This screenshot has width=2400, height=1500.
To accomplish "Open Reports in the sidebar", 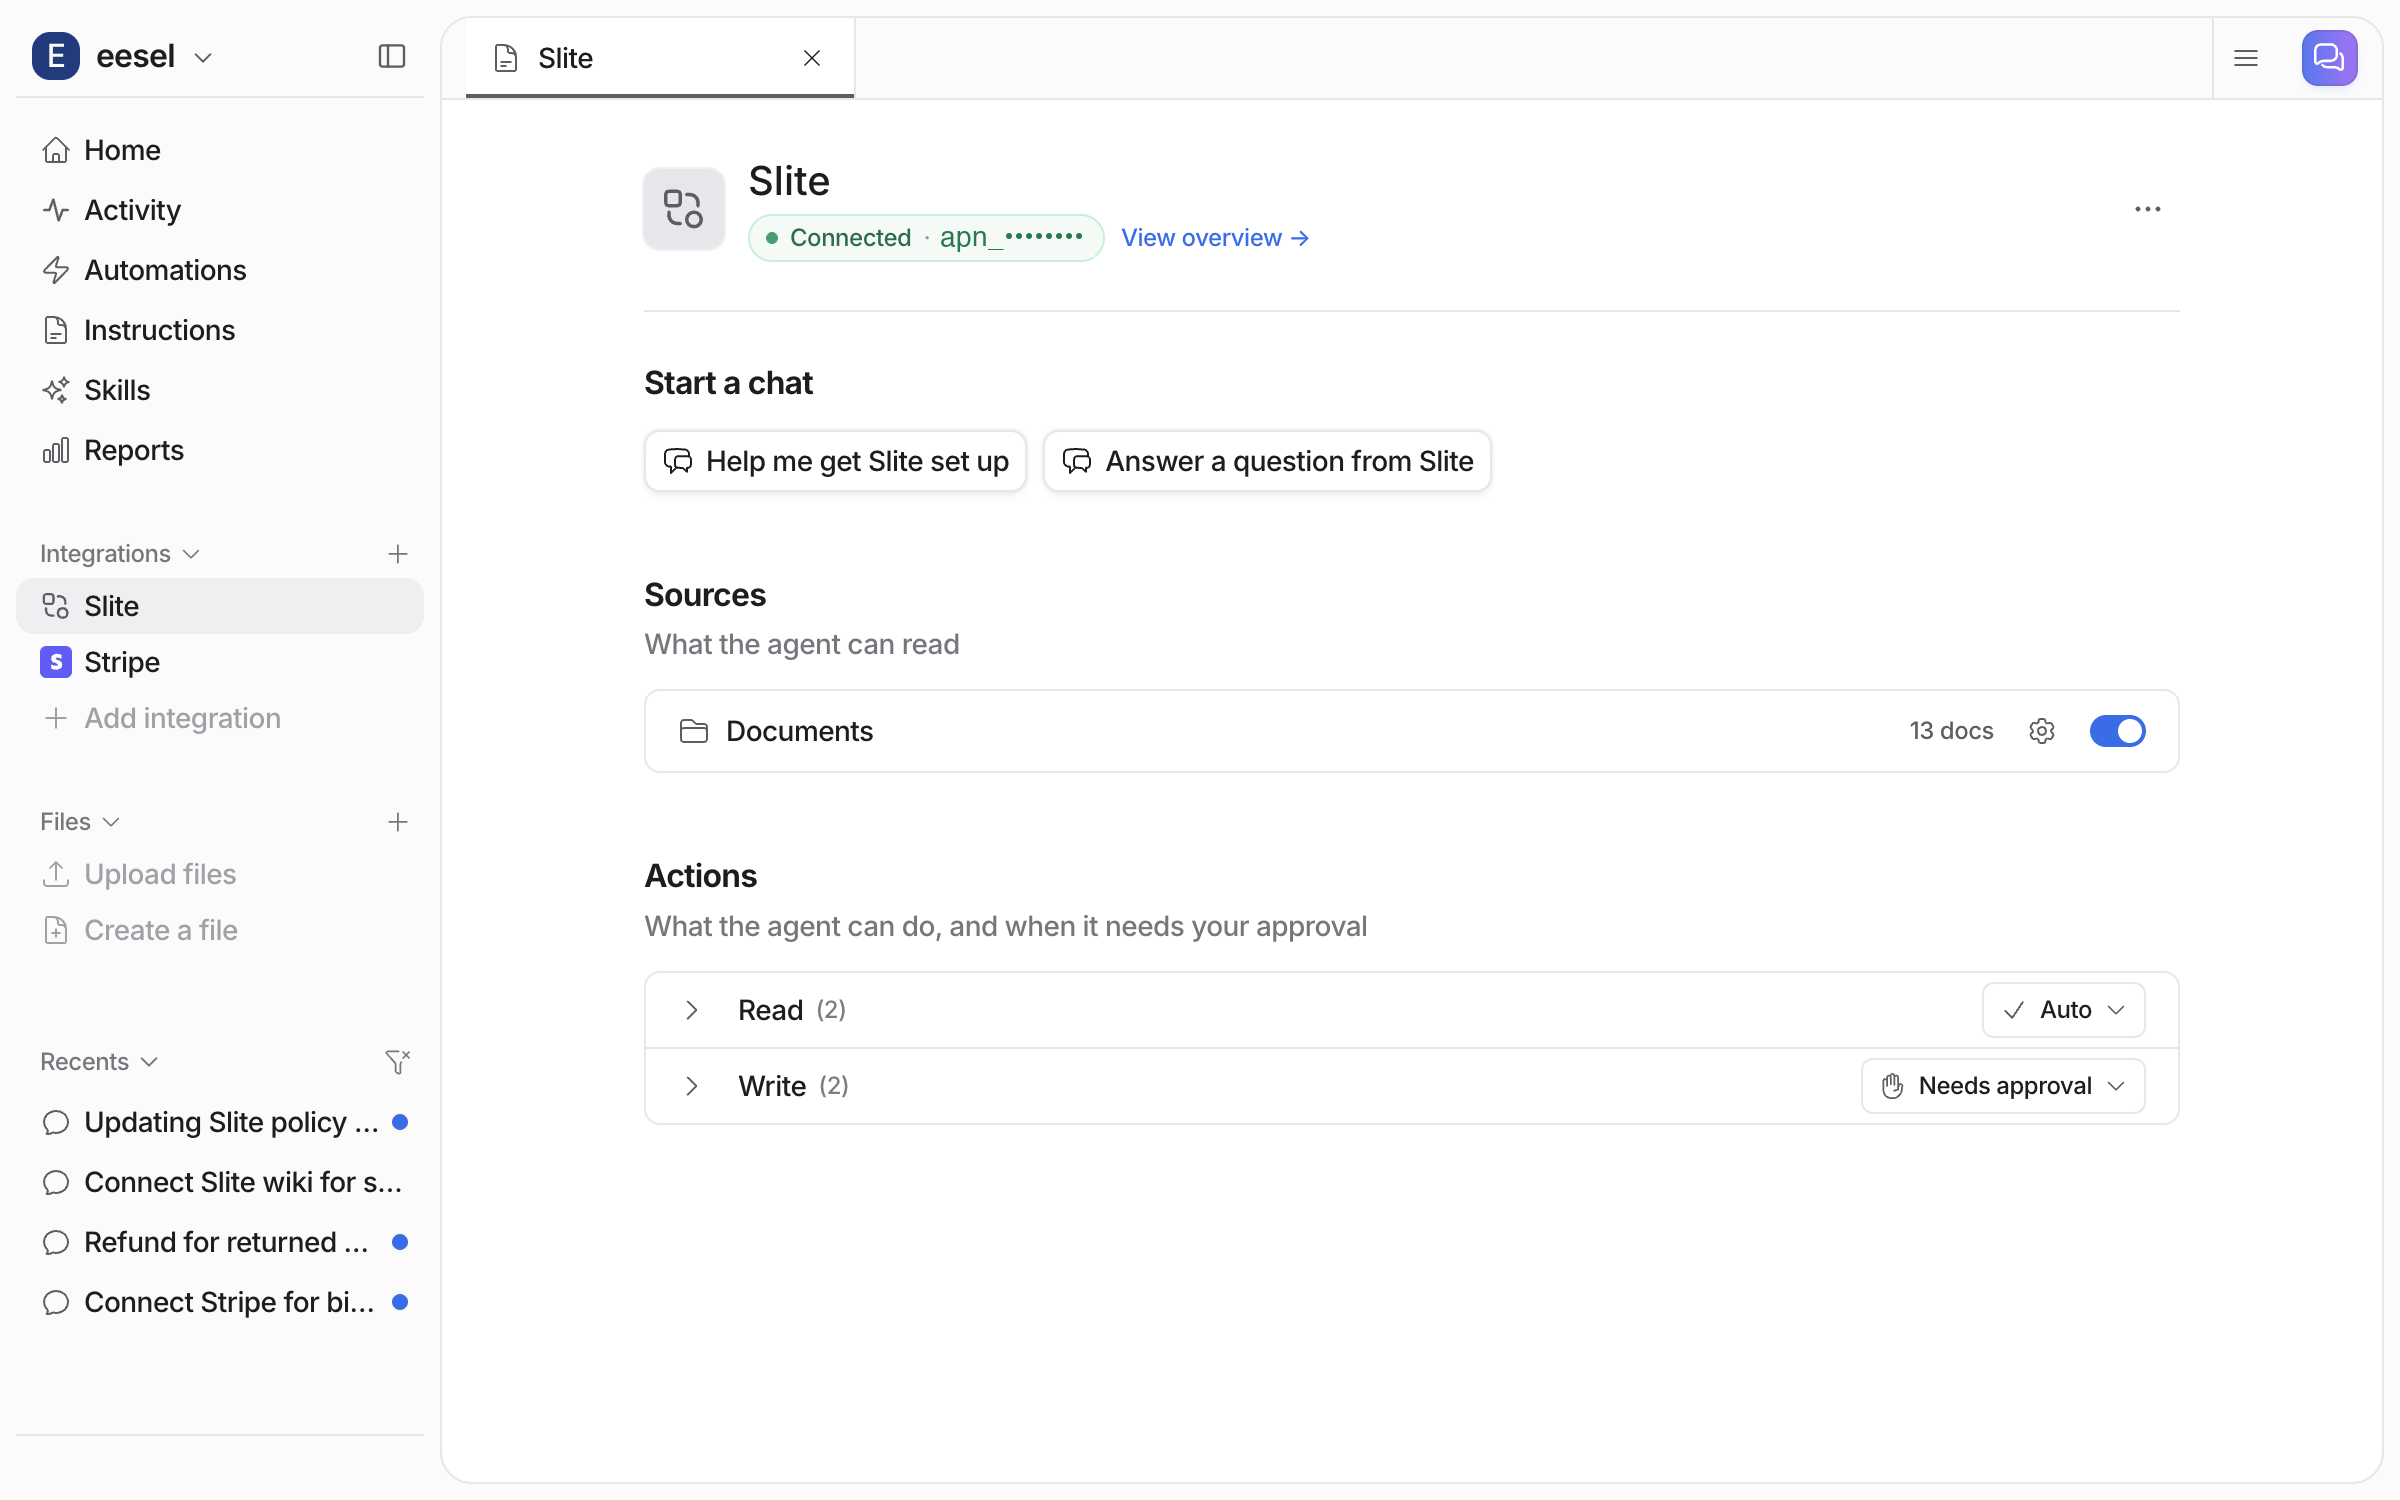I will point(220,450).
